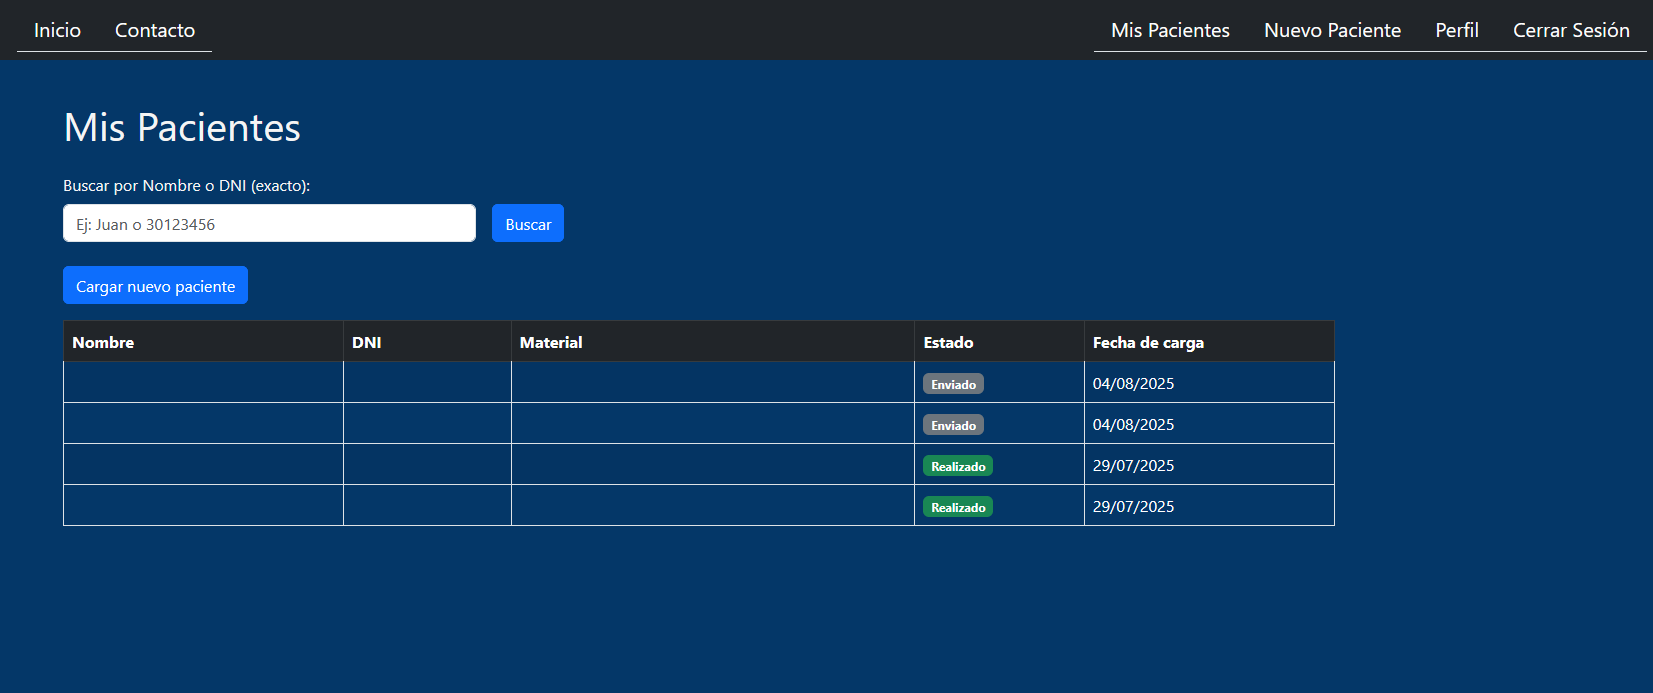Focus the Nombre o DNI search field
1653x693 pixels.
[269, 224]
